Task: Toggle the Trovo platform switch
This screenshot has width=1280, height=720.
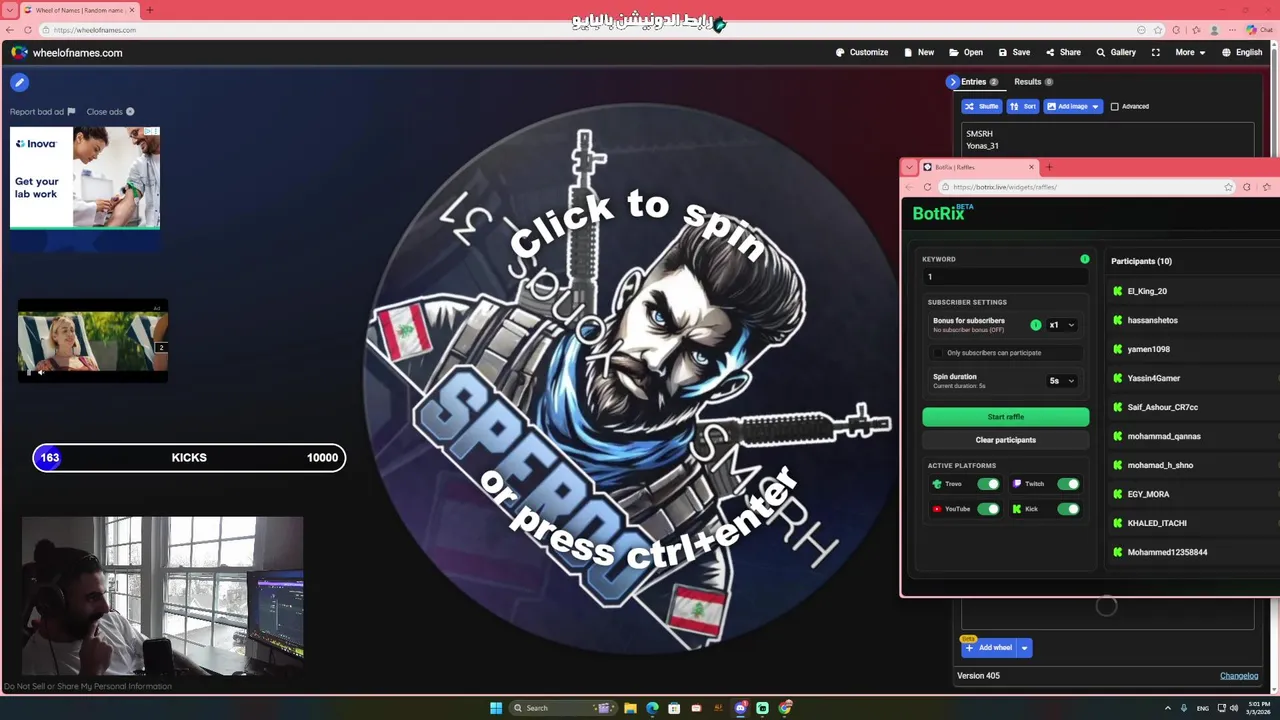Action: (988, 484)
